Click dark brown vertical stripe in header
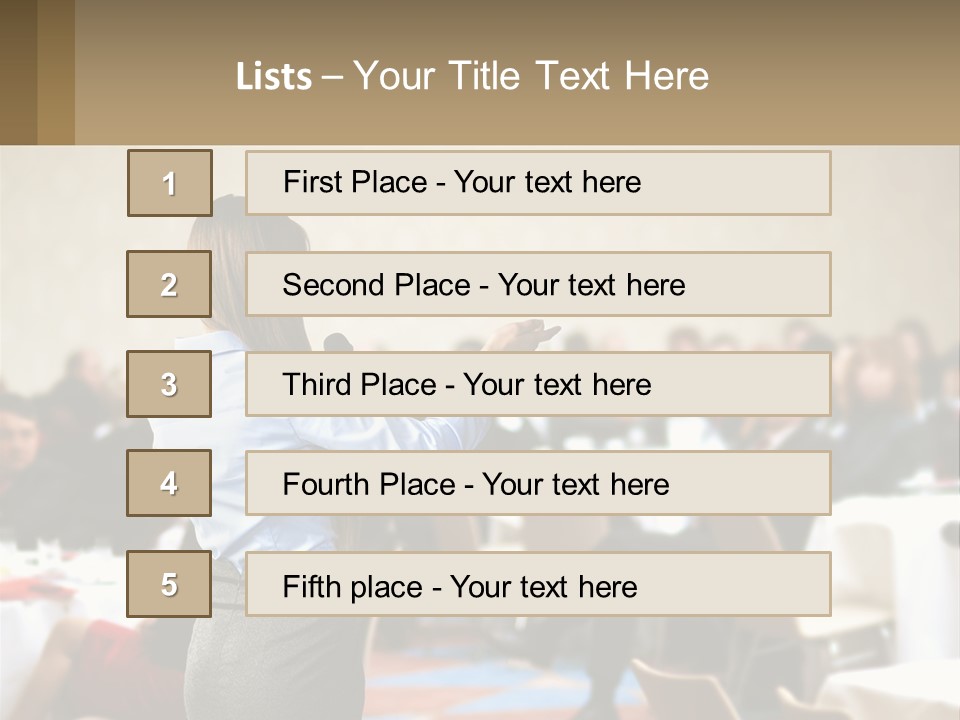The height and width of the screenshot is (720, 960). pos(55,70)
